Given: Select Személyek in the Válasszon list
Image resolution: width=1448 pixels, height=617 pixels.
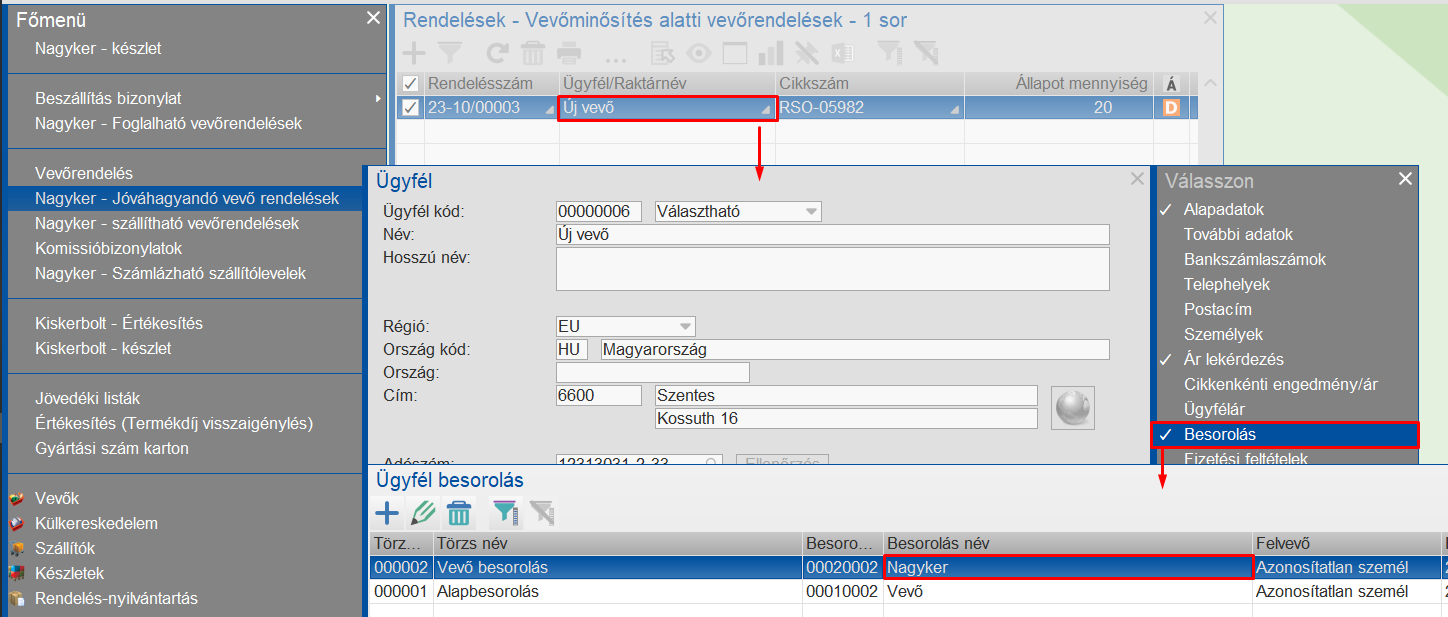Looking at the screenshot, I should point(1223,334).
